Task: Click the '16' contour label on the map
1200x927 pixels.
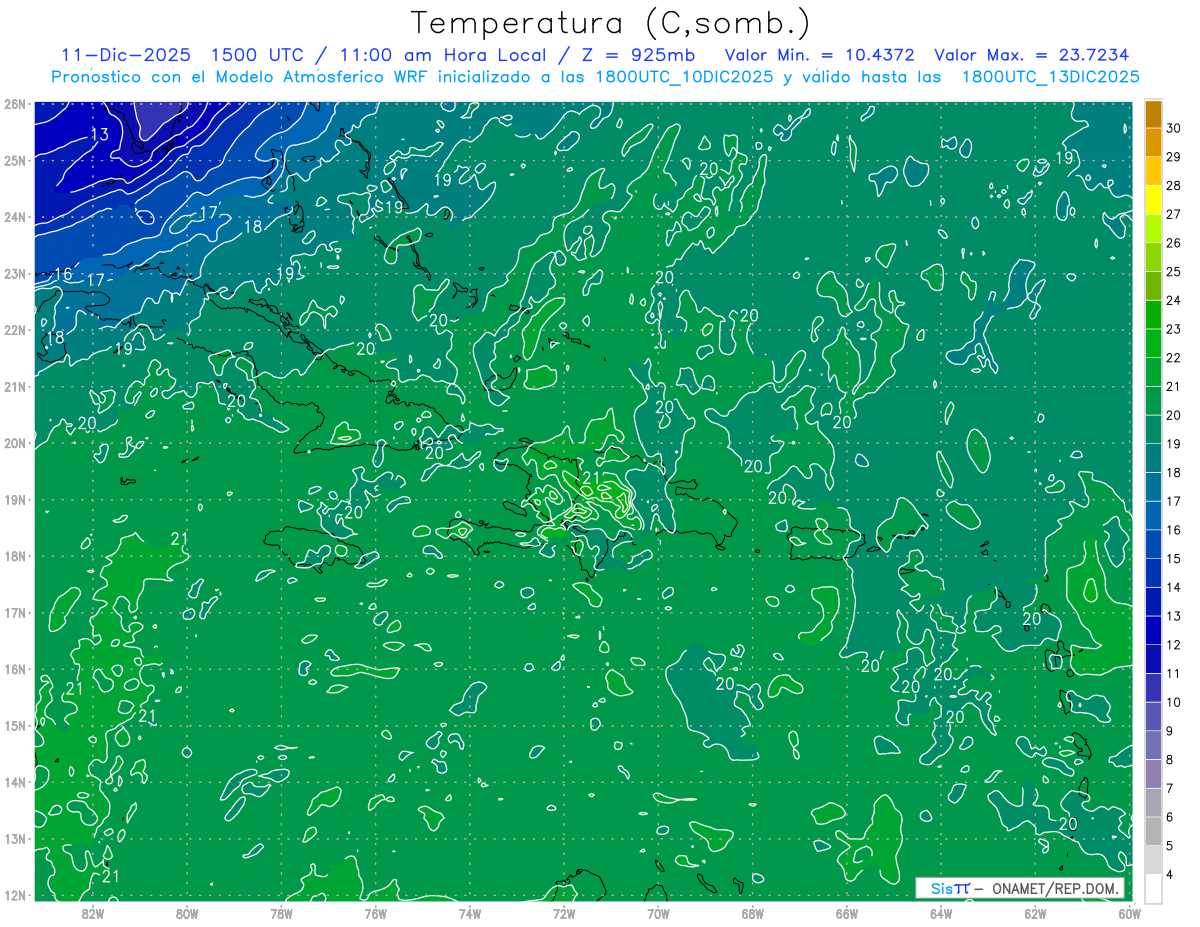Action: 63,274
